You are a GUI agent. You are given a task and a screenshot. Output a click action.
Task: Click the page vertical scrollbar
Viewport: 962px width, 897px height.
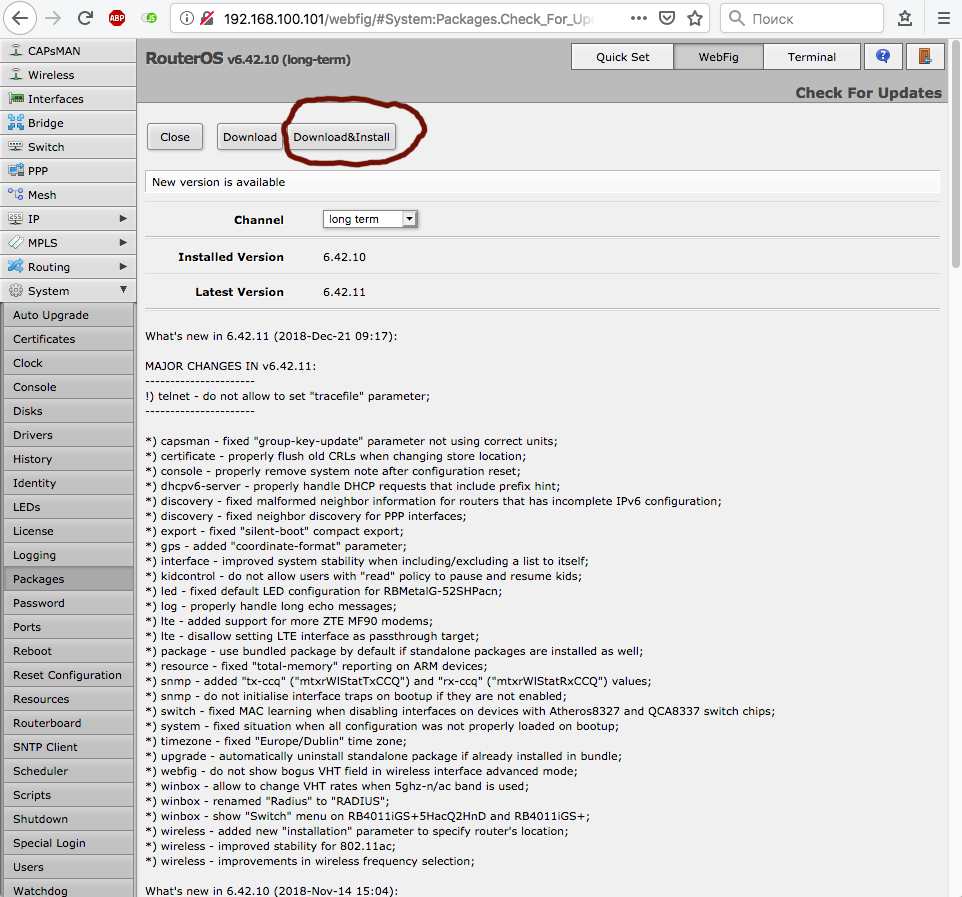click(x=955, y=153)
